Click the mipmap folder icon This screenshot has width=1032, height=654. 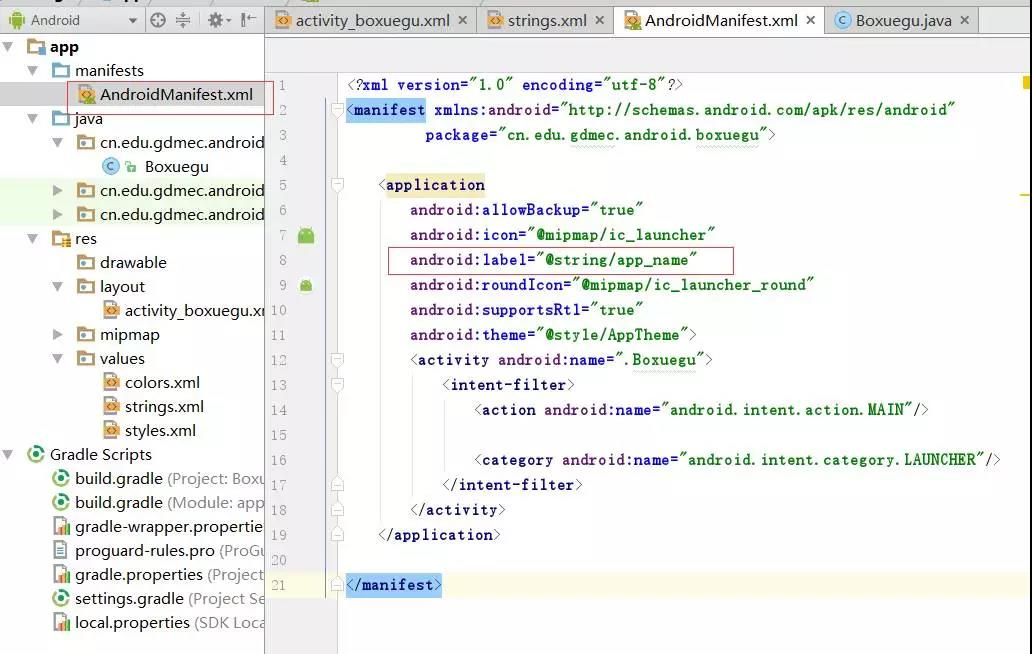[86, 334]
